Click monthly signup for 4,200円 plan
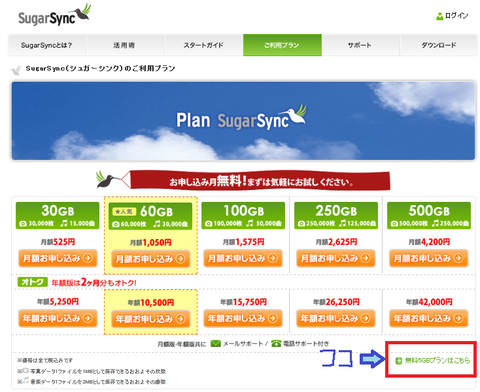The height and width of the screenshot is (392, 480). pyautogui.click(x=429, y=258)
